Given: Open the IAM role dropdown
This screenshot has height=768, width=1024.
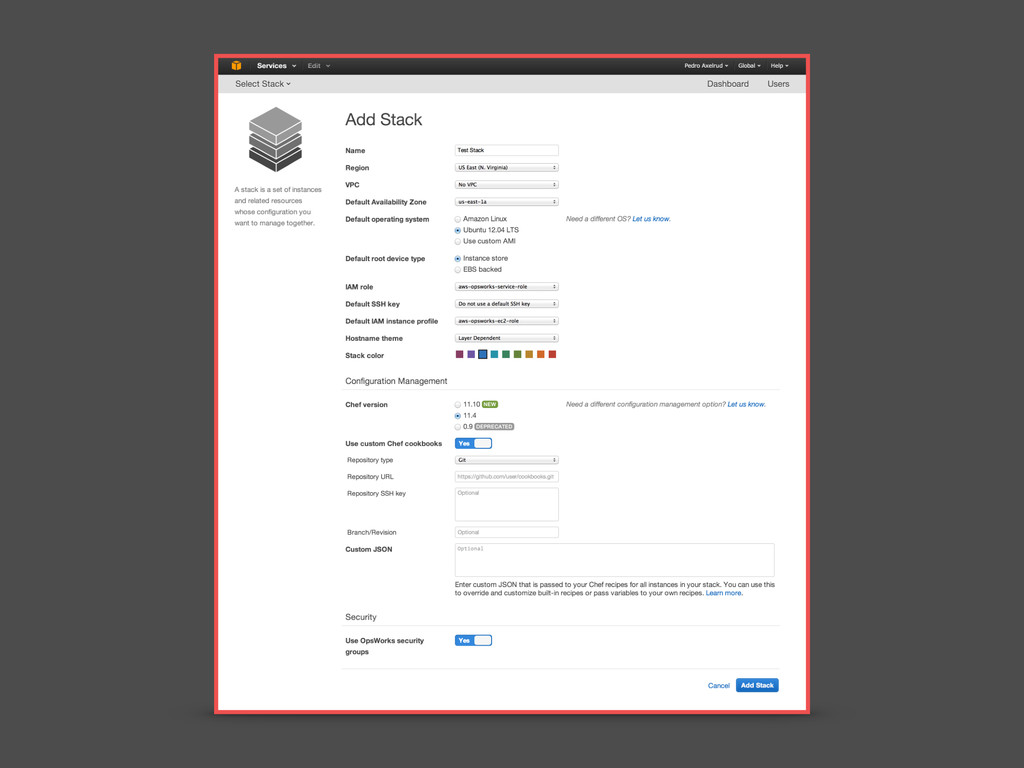Looking at the screenshot, I should (x=506, y=287).
